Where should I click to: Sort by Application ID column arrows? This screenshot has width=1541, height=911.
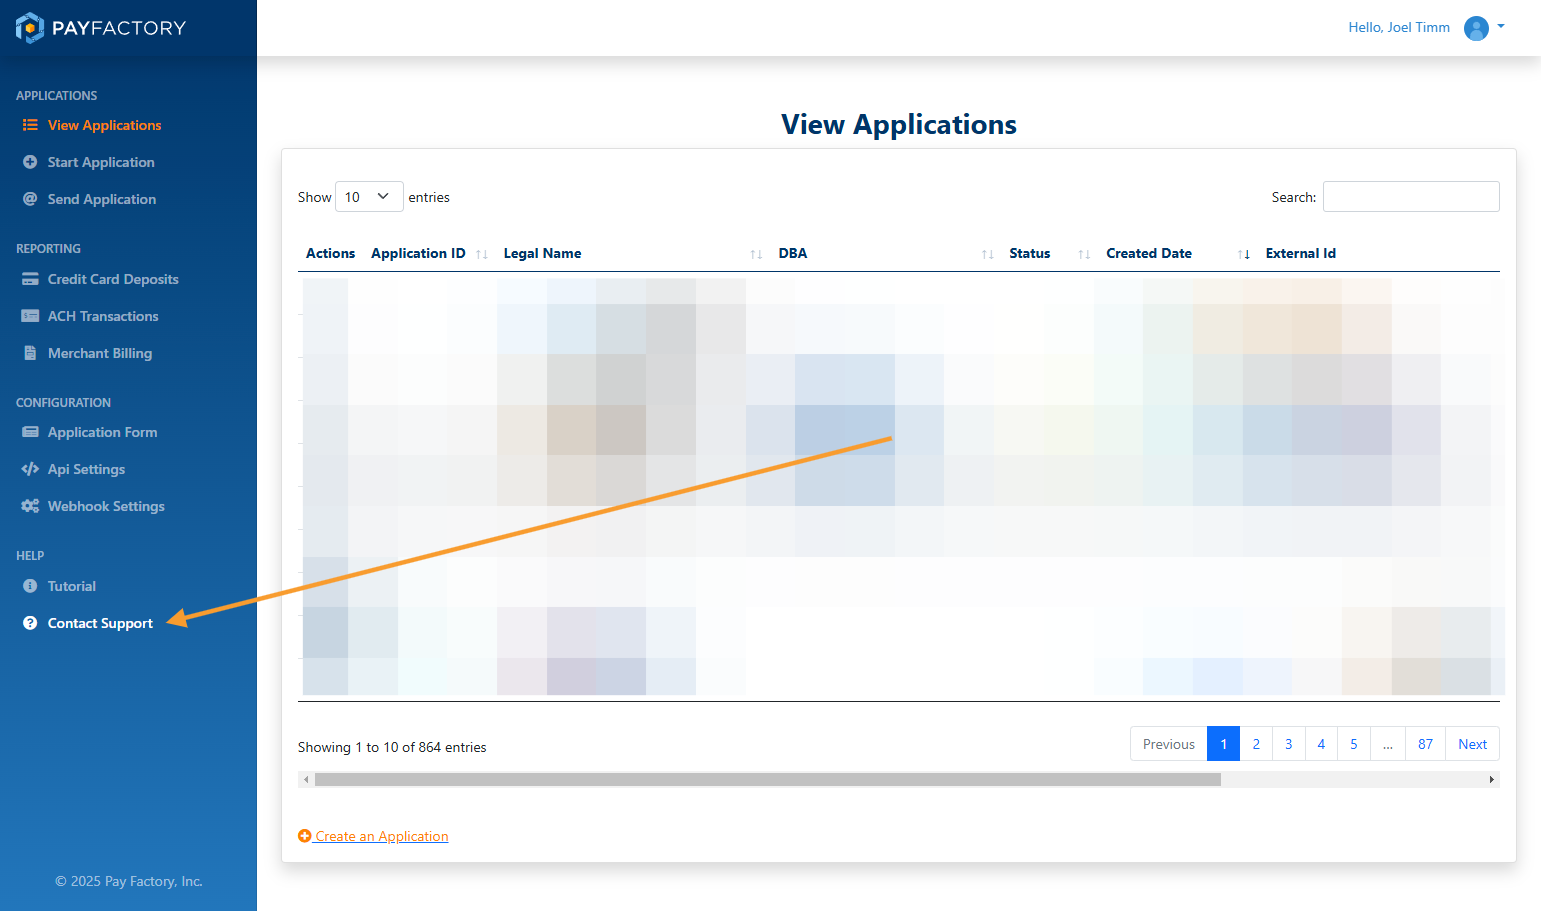[x=482, y=254]
